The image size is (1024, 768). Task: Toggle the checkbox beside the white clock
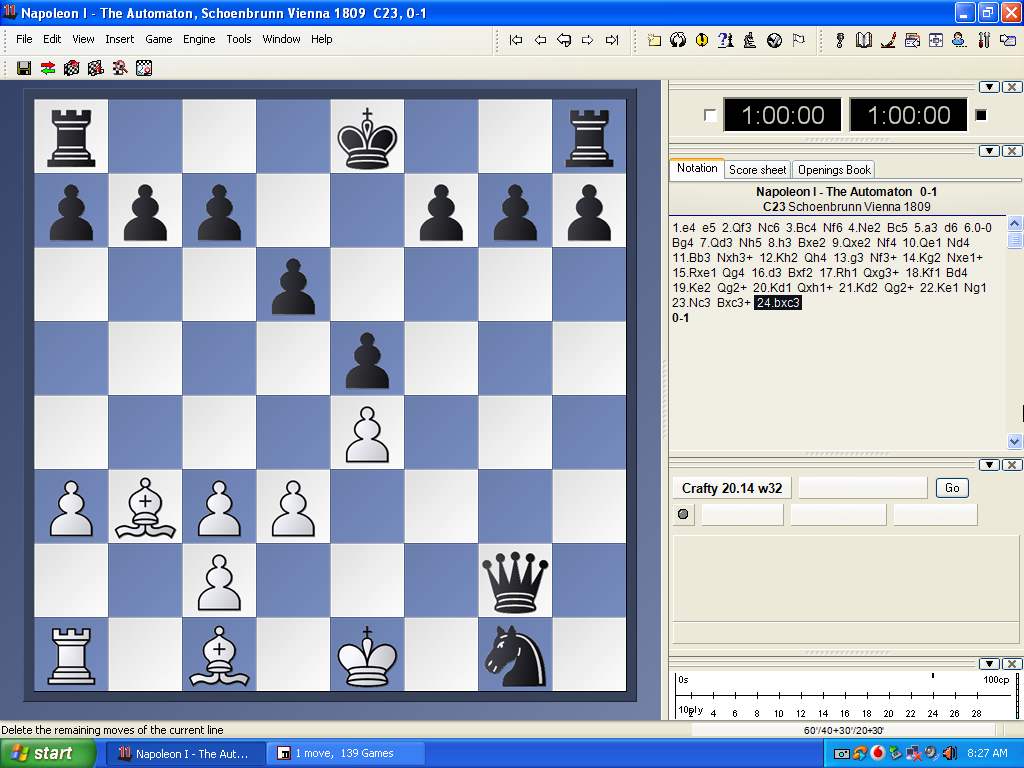pos(713,114)
